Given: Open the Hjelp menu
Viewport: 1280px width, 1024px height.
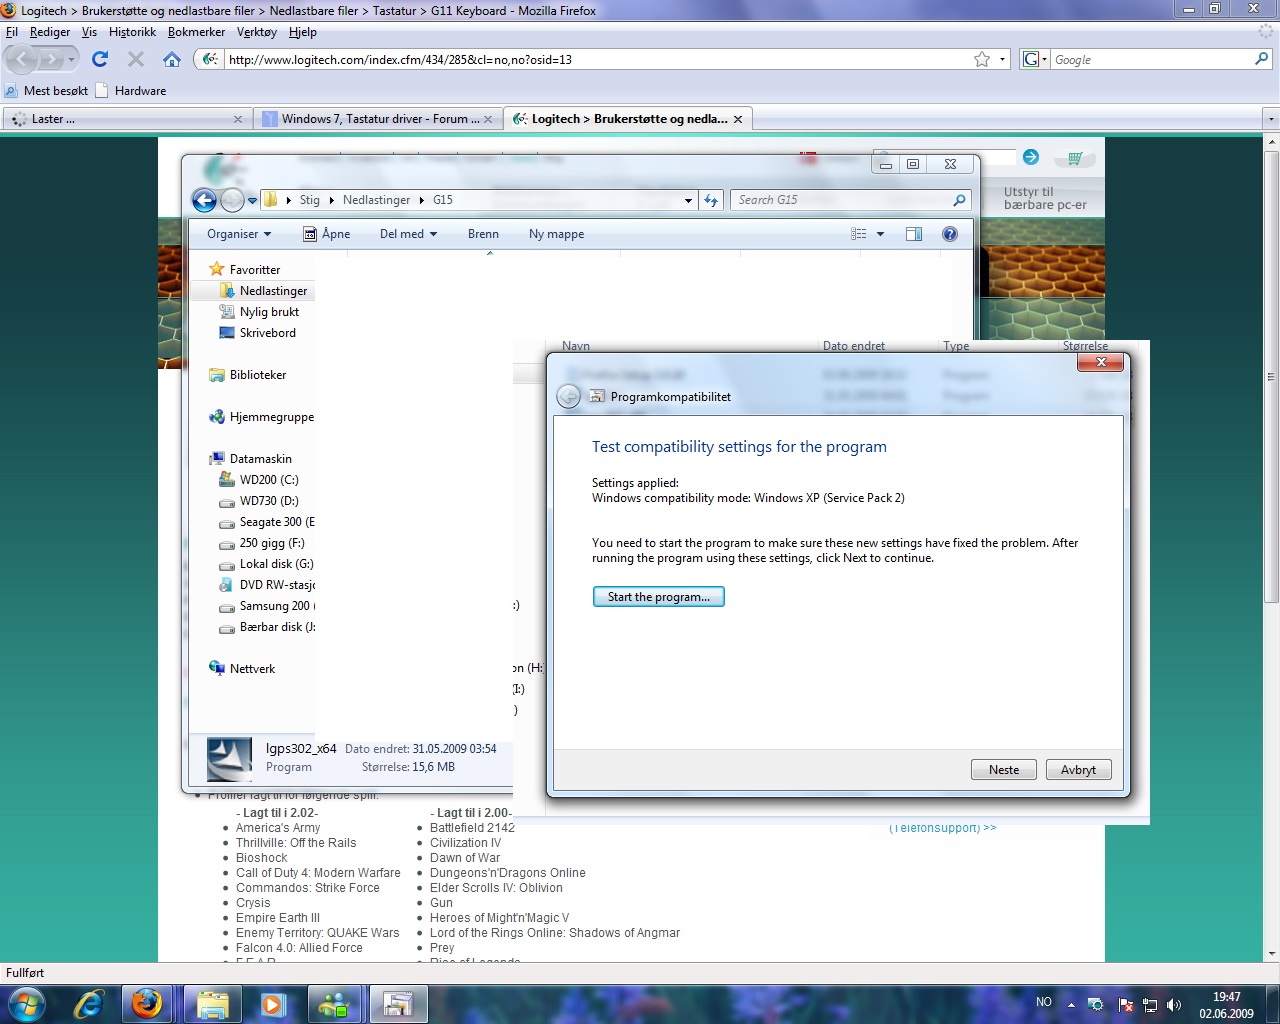Looking at the screenshot, I should 302,32.
